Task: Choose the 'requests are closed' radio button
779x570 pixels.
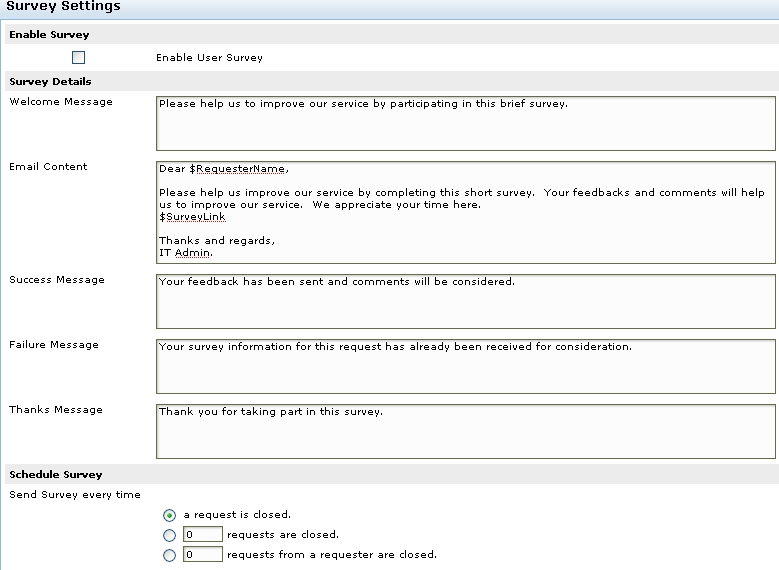Action: click(x=169, y=535)
